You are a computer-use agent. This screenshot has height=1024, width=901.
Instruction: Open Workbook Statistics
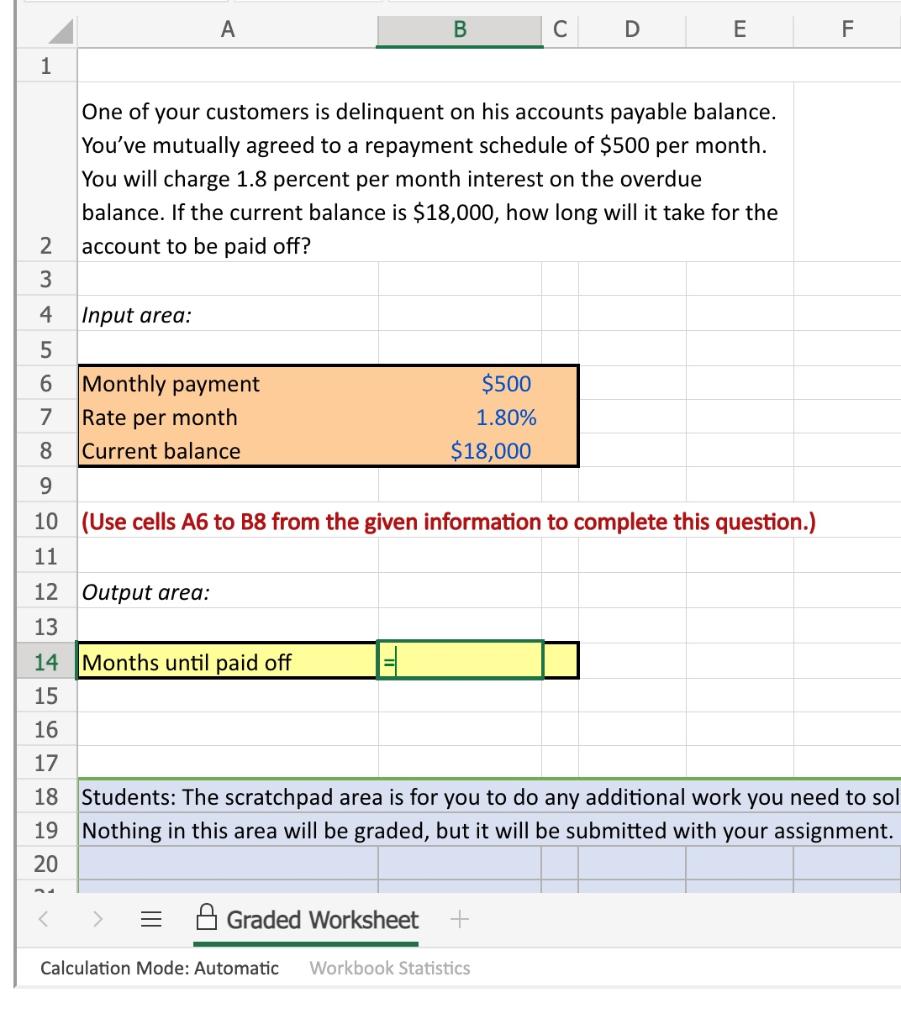point(390,968)
